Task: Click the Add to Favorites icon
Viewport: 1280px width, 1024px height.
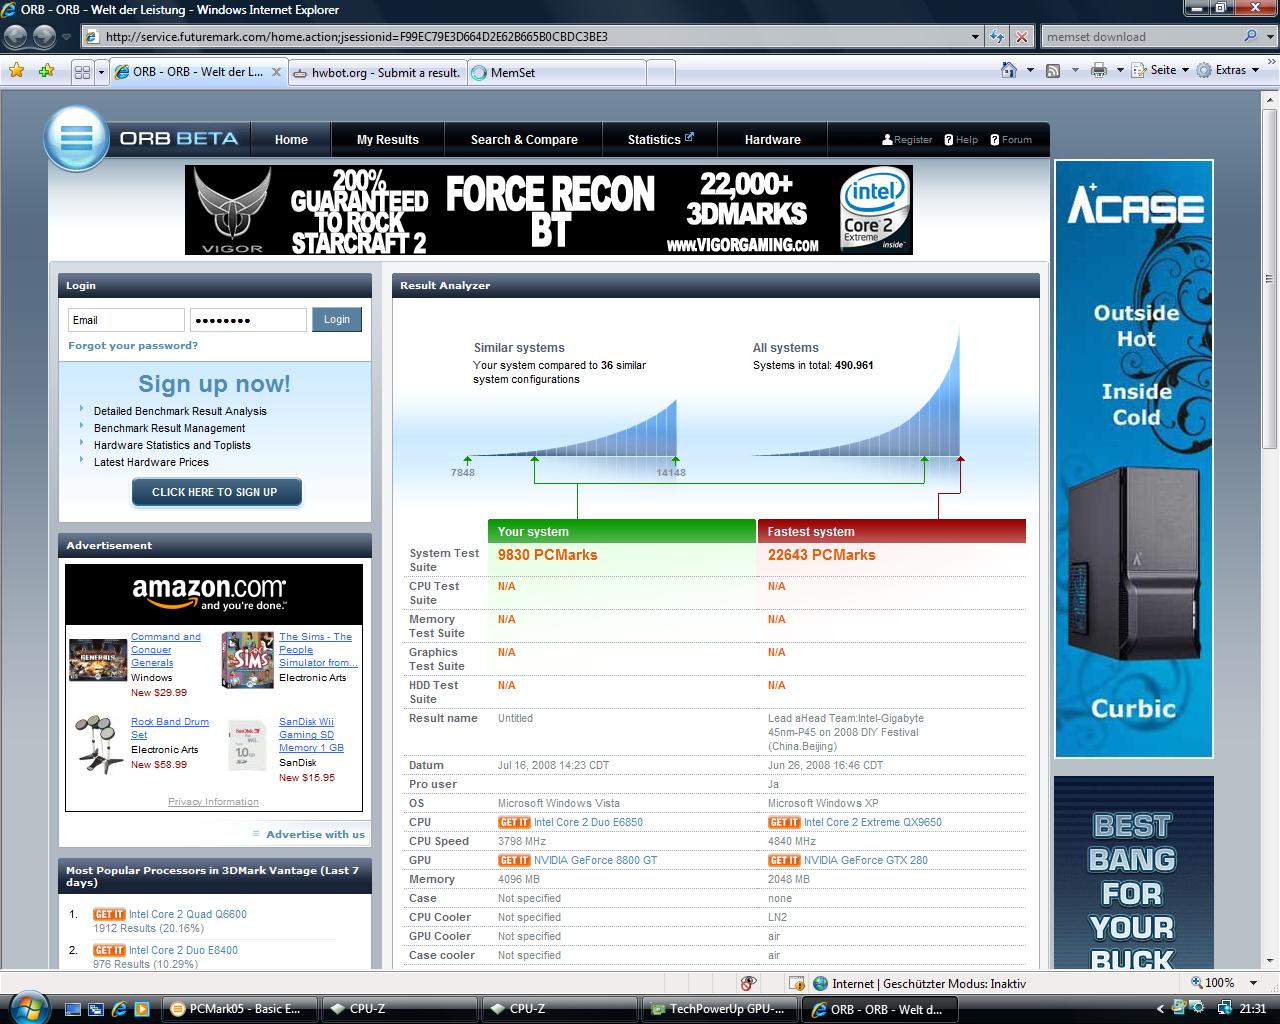Action: click(x=46, y=71)
